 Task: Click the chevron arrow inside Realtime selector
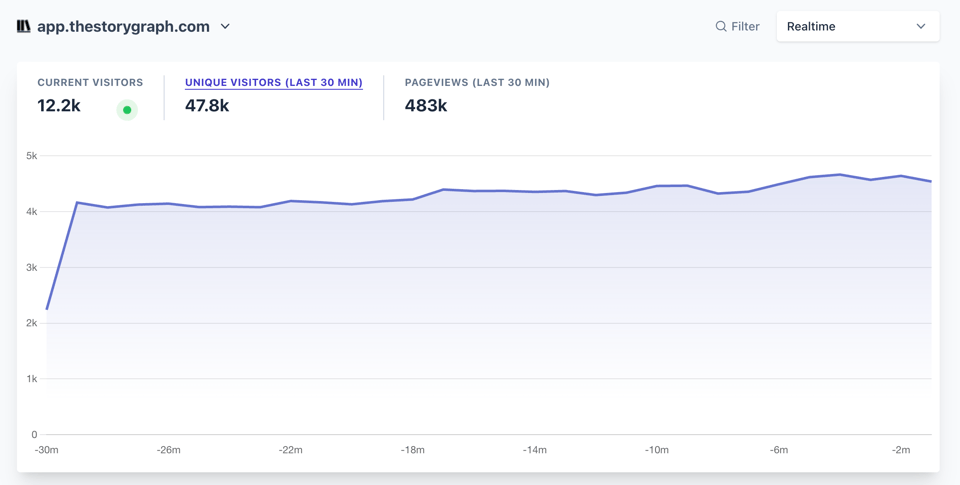click(921, 27)
